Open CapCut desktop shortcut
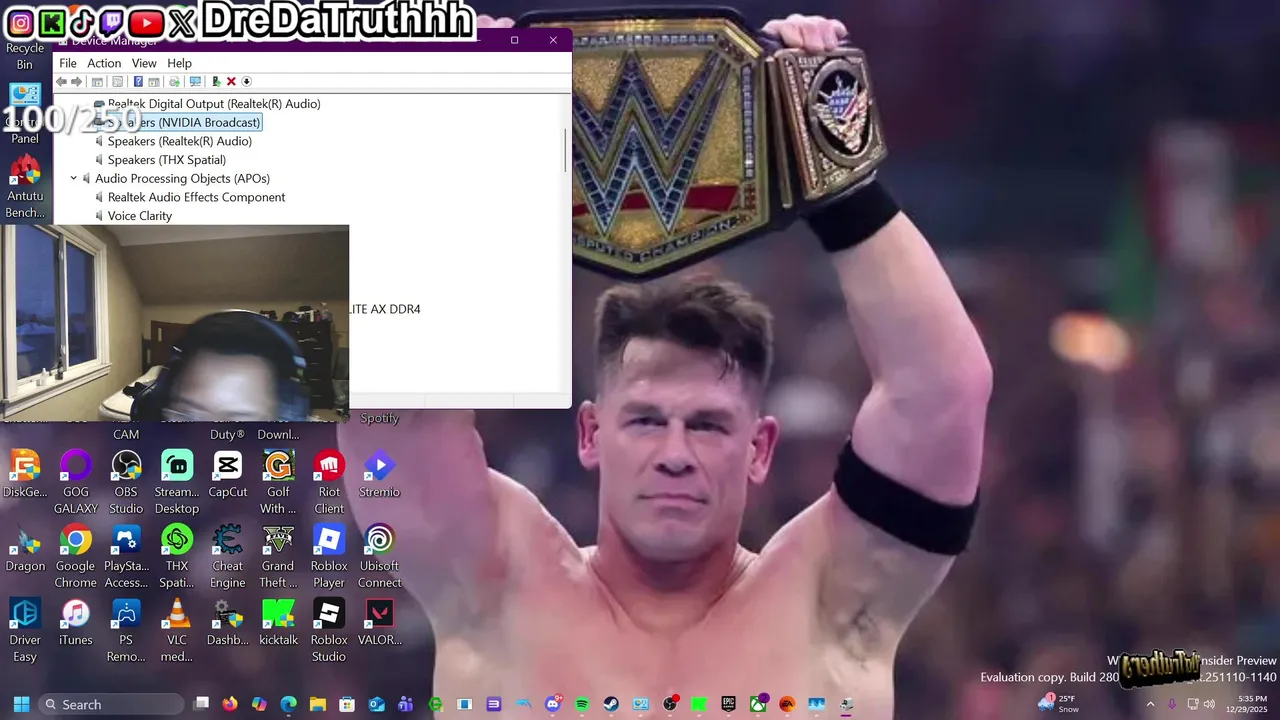This screenshot has width=1280, height=720. pyautogui.click(x=228, y=474)
